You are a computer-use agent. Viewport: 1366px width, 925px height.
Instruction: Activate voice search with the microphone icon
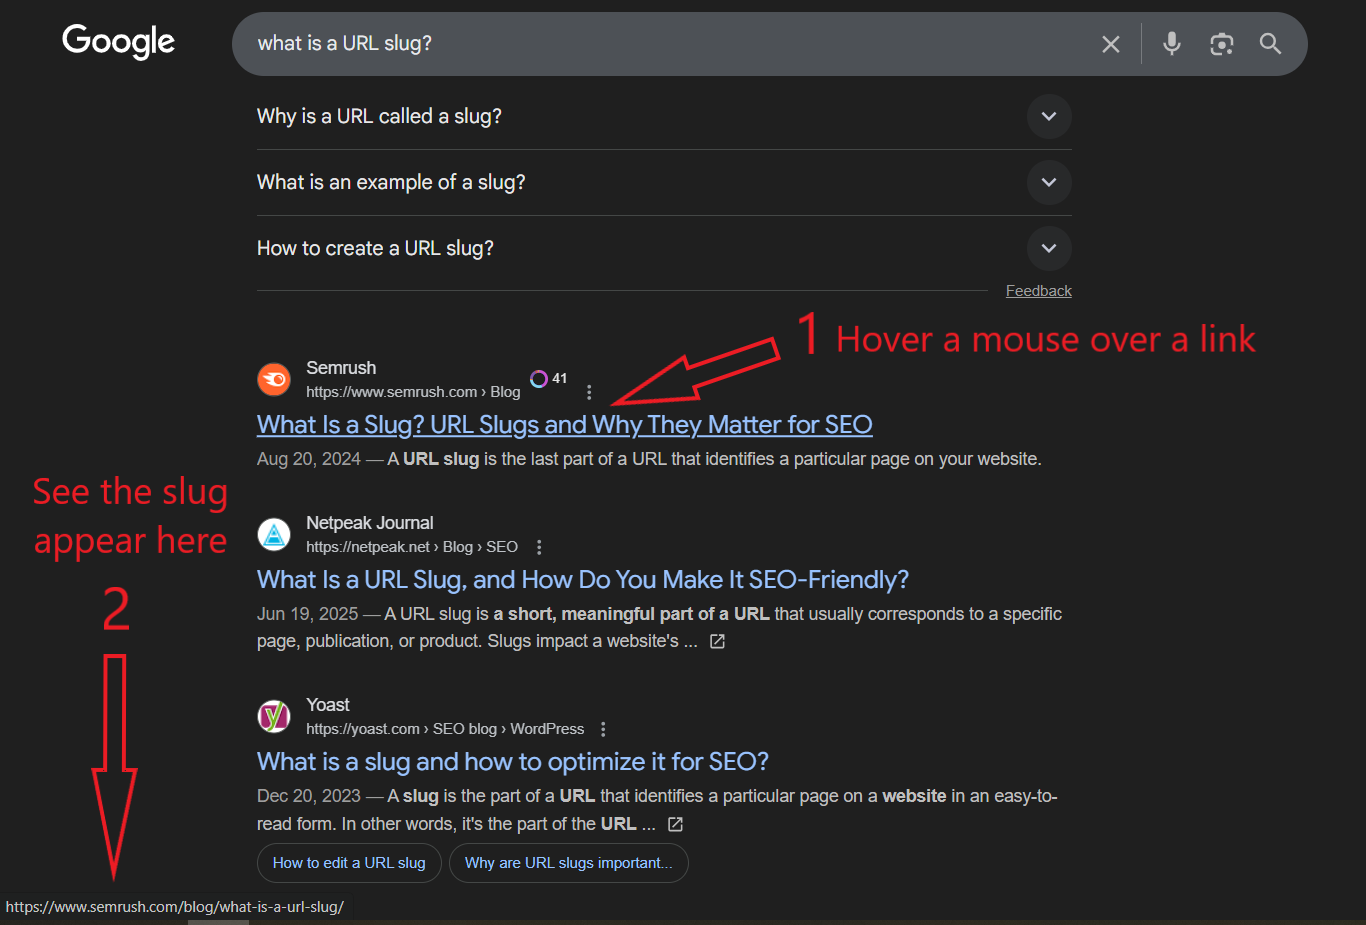tap(1171, 43)
